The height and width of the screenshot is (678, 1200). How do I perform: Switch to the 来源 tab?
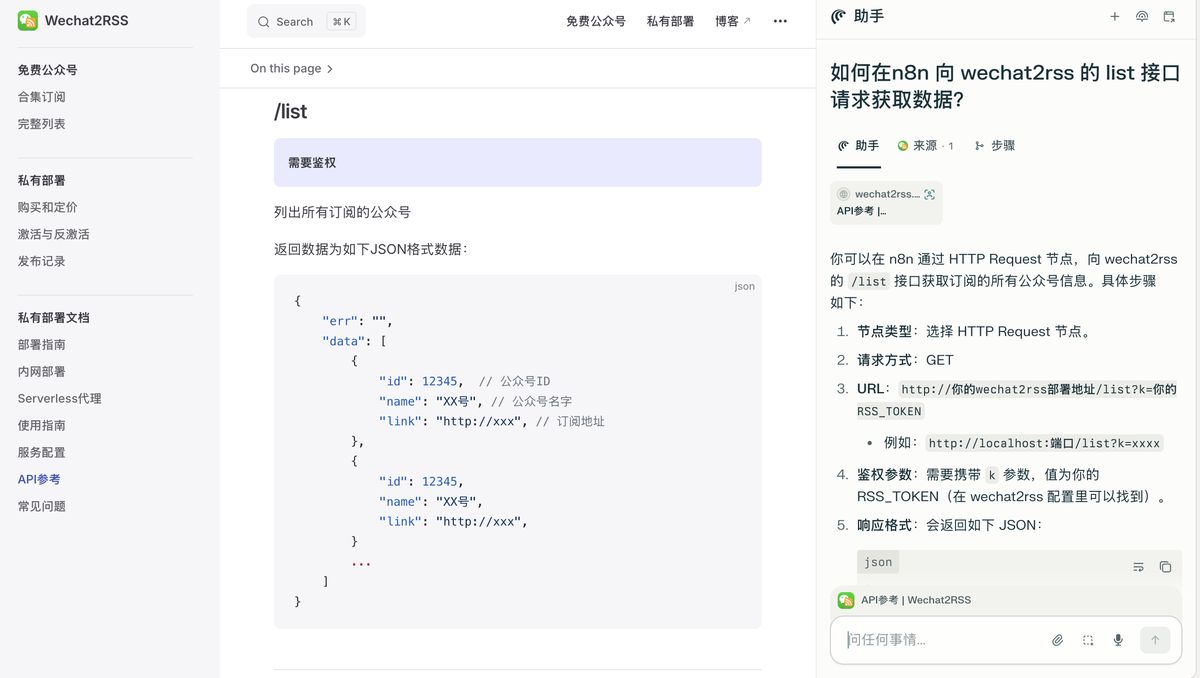[925, 145]
